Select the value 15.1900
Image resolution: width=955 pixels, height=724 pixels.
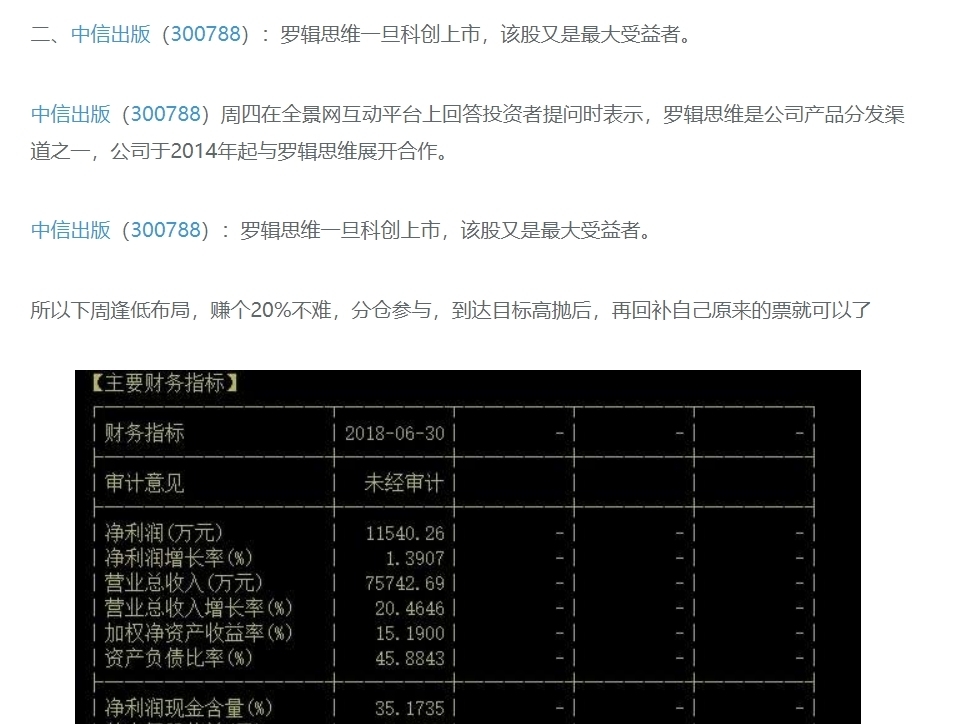410,633
